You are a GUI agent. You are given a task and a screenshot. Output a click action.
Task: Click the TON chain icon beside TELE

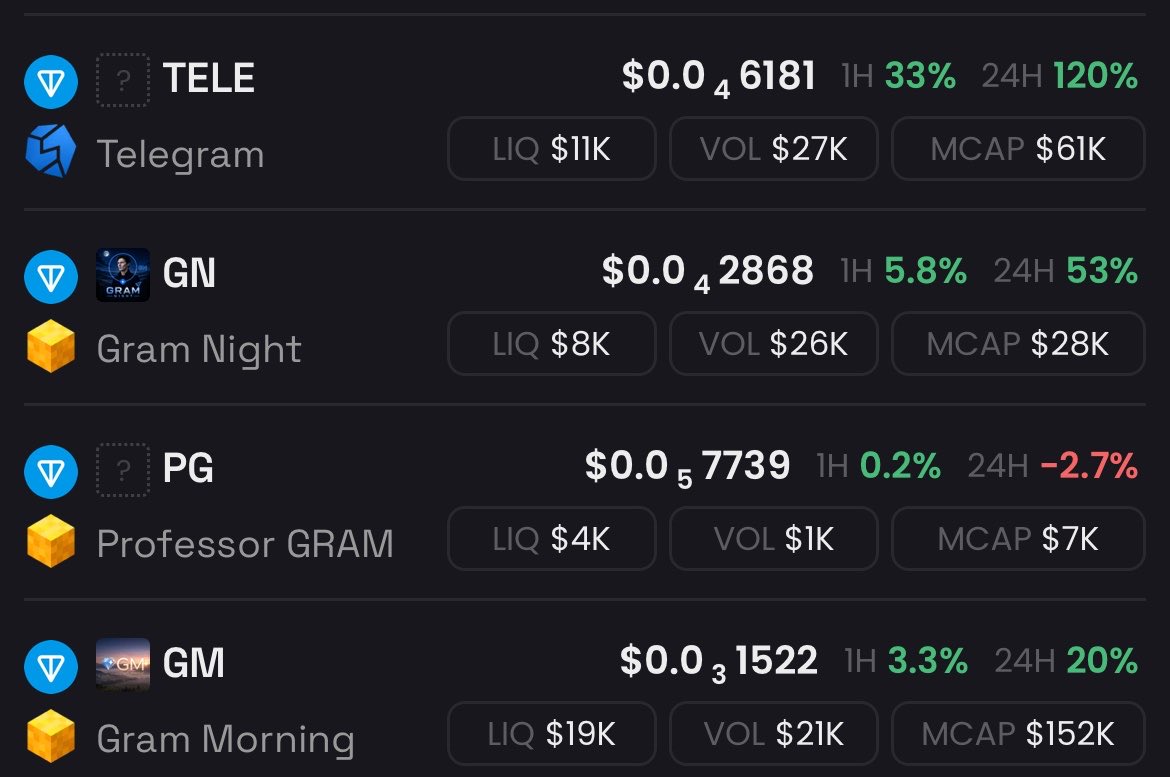[x=51, y=81]
